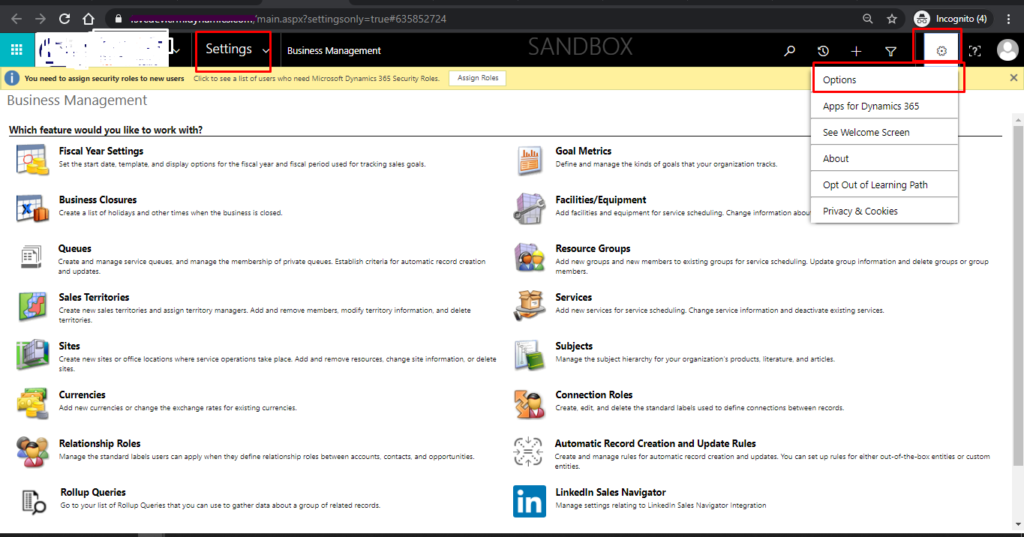Image resolution: width=1024 pixels, height=537 pixels.
Task: Open the Rollup Queries link
Action: tap(93, 493)
